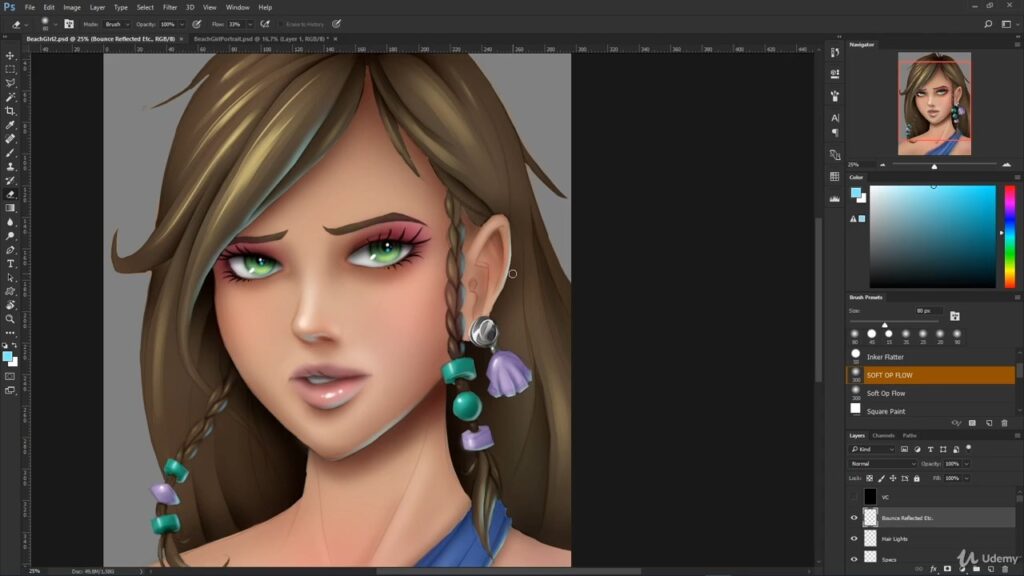The width and height of the screenshot is (1024, 576).
Task: Check the Erase to History box
Action: pyautogui.click(x=281, y=24)
